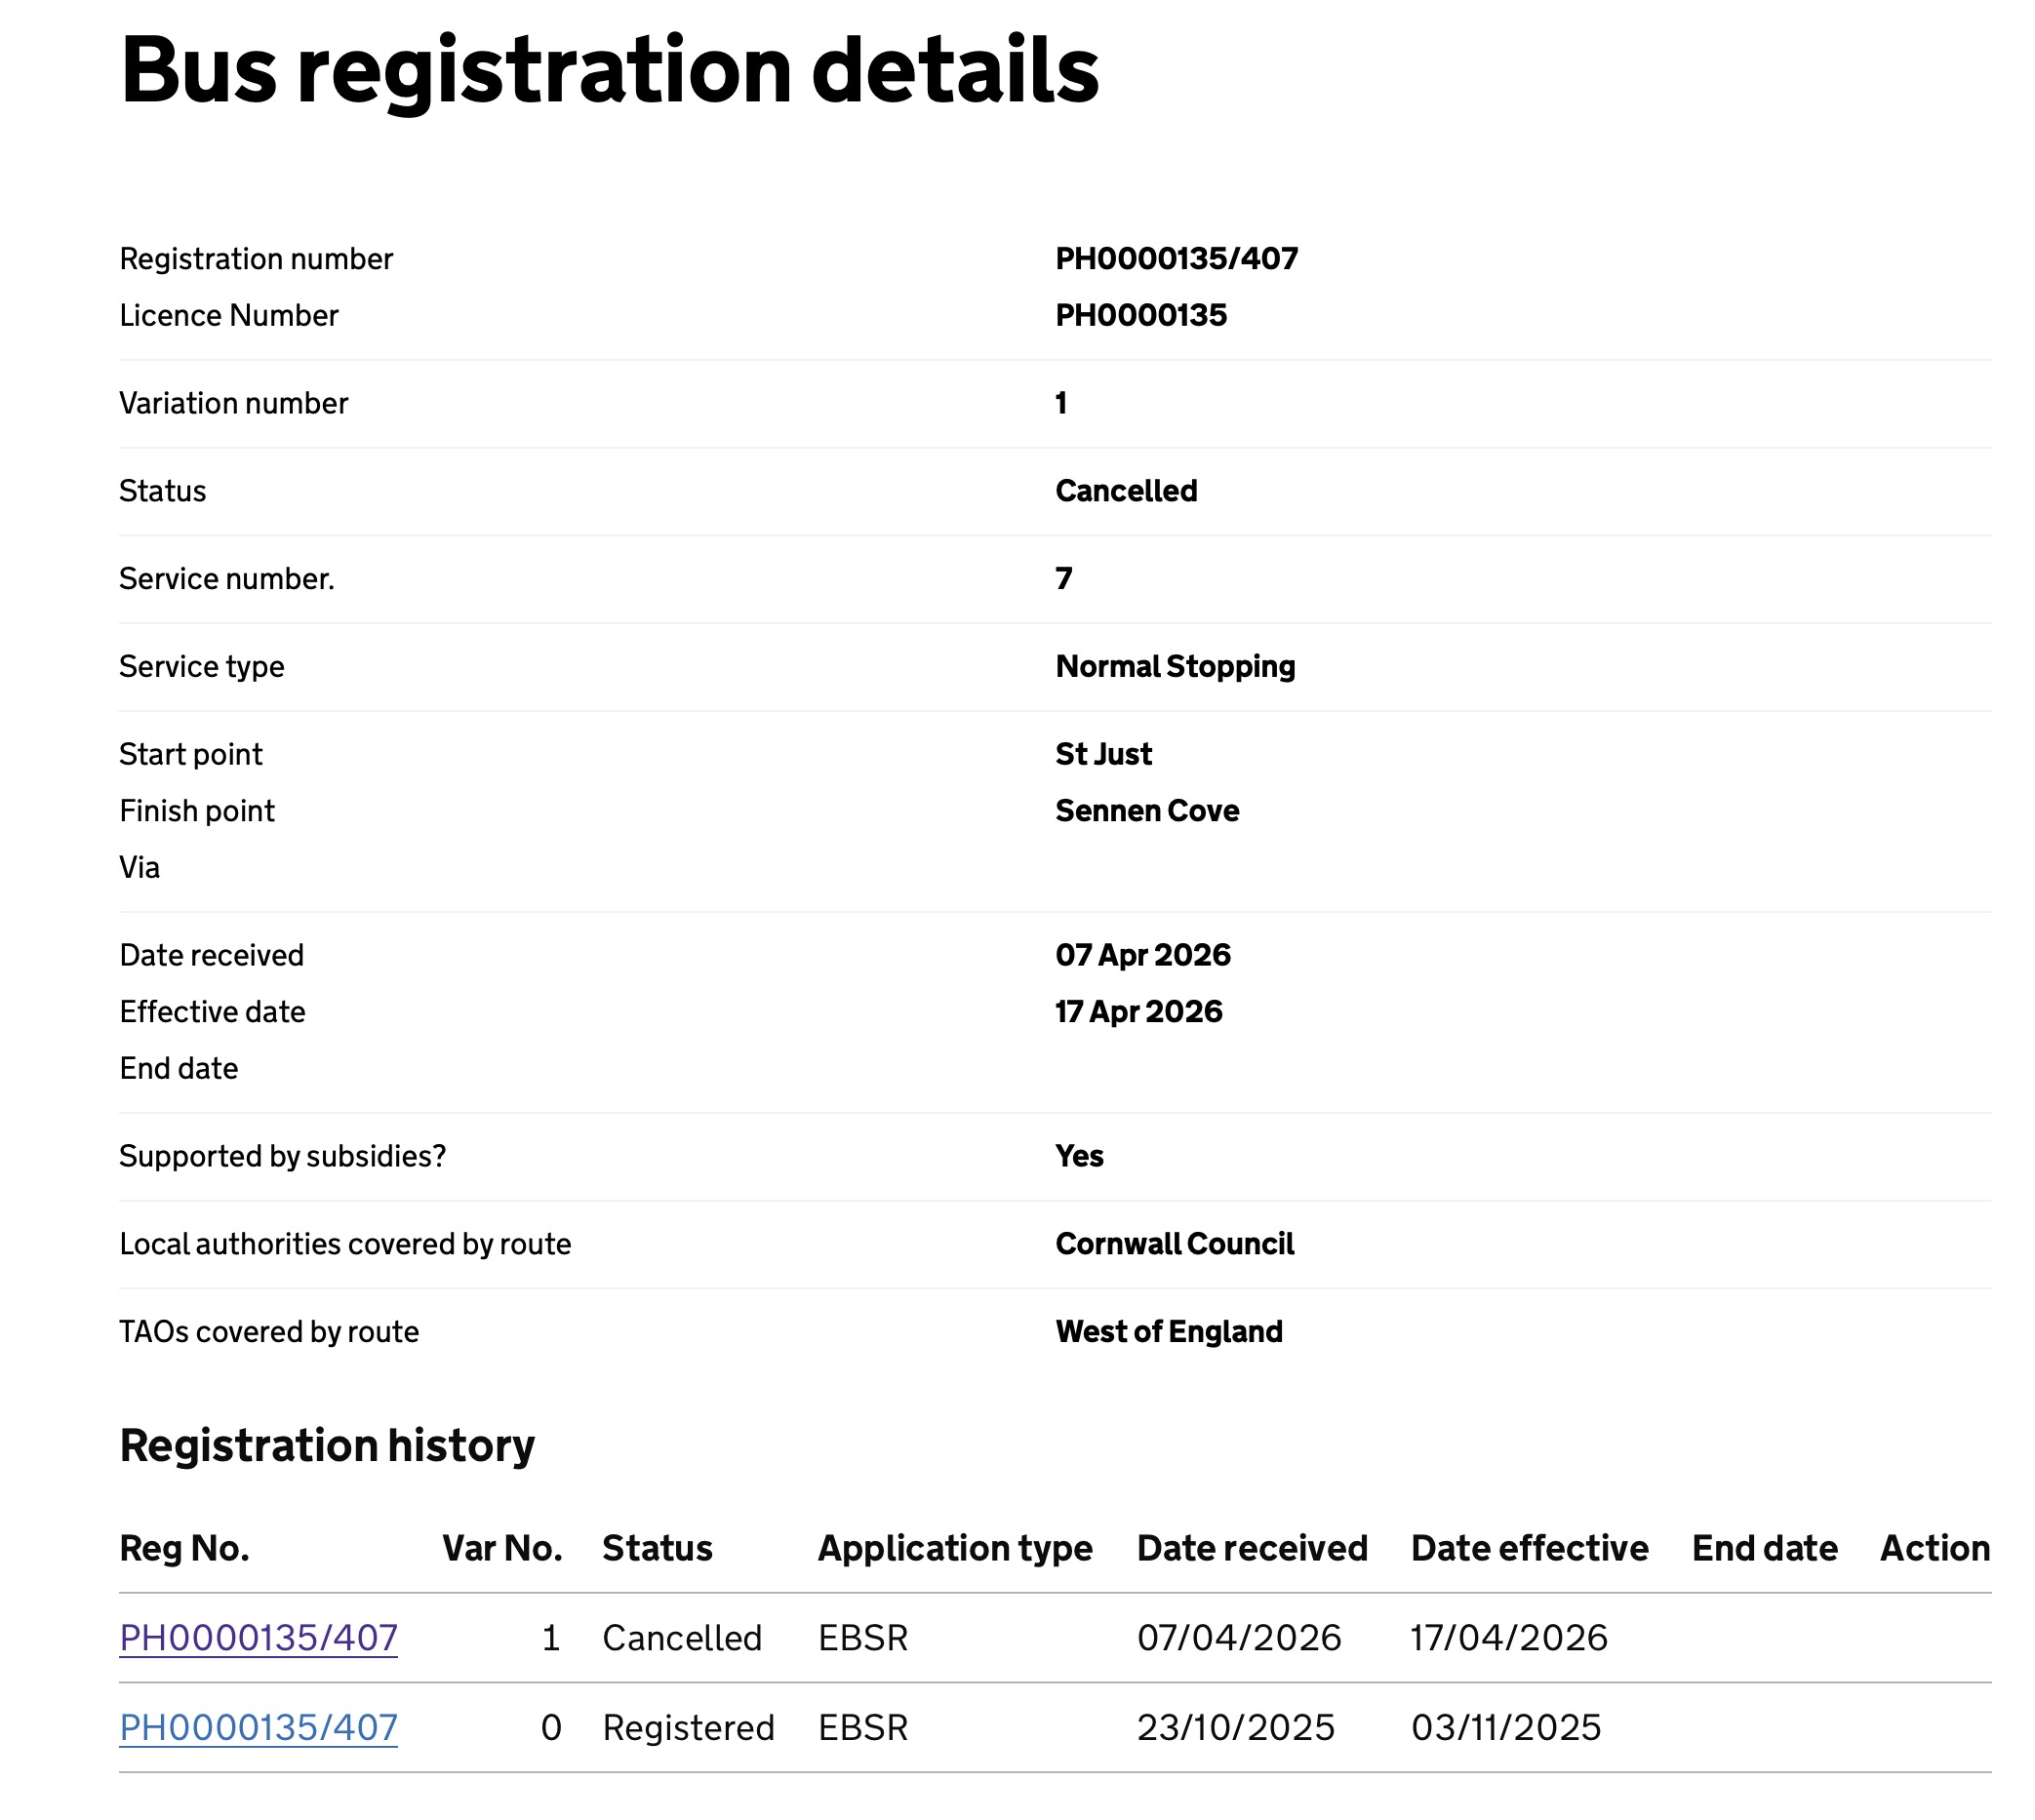The width and height of the screenshot is (2035, 1820).
Task: Click the bold Cancelled status value
Action: 1126,491
